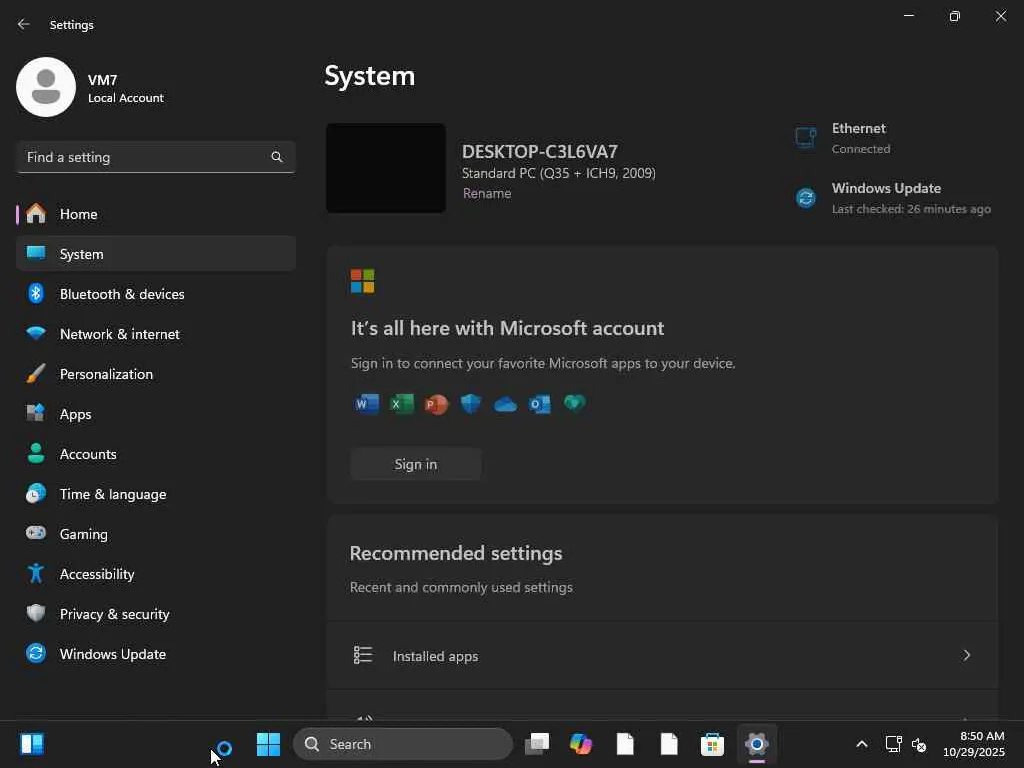Screen dimensions: 1024x768
Task: Click the Ethernet monitor icon
Action: (806, 138)
